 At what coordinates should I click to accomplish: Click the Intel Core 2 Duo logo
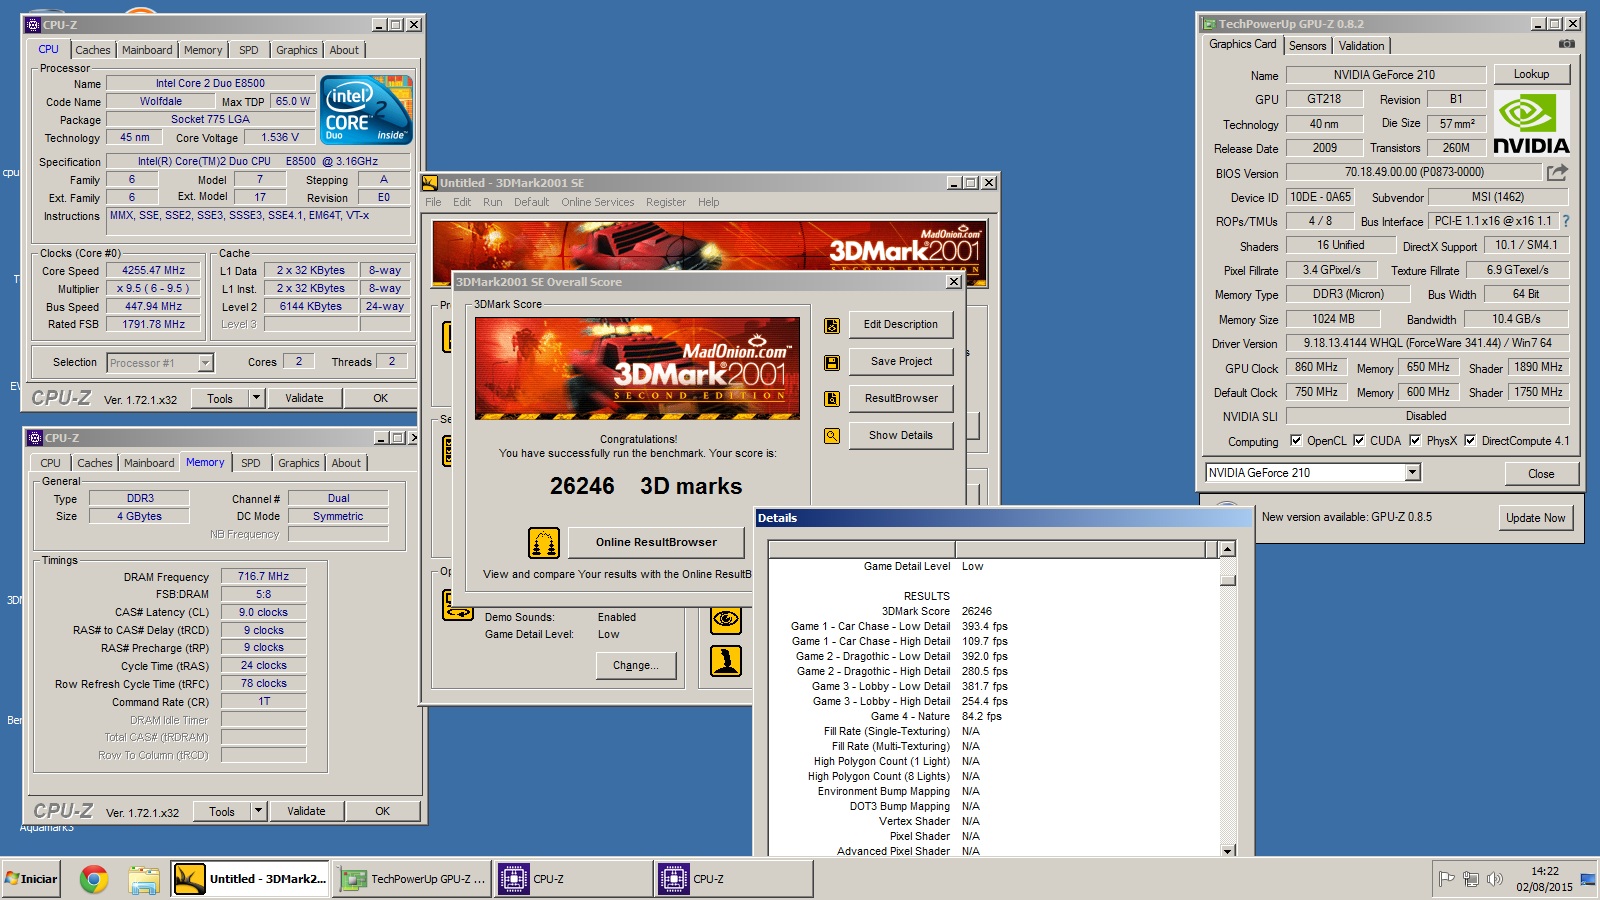[366, 109]
